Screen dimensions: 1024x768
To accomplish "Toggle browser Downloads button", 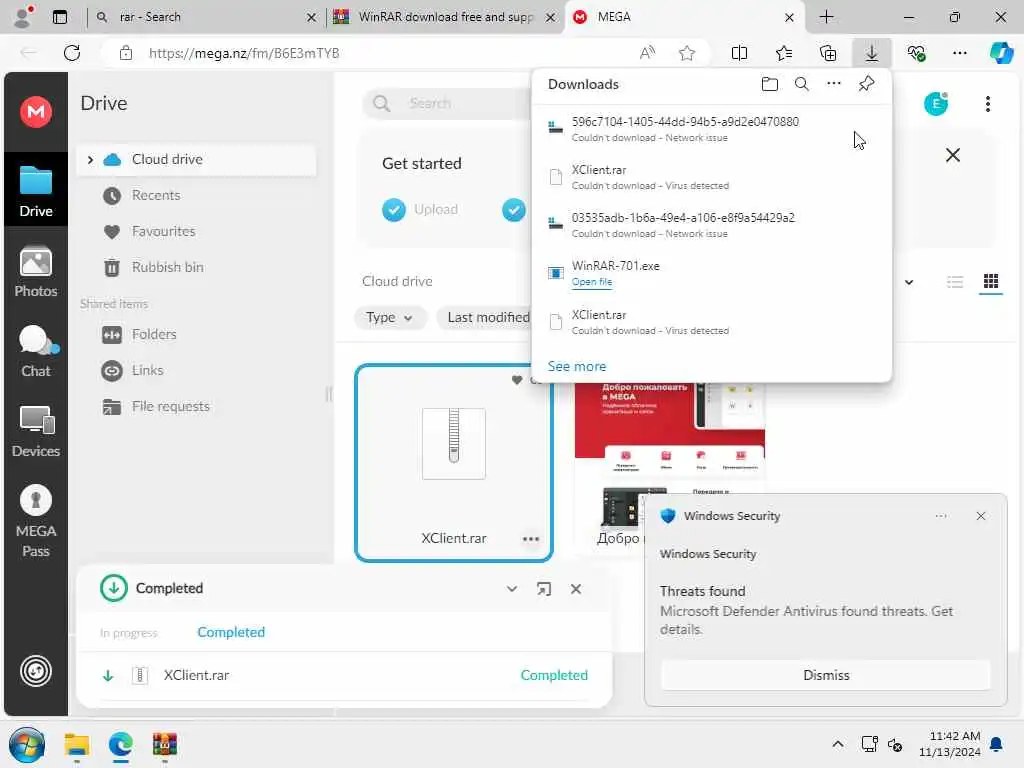I will (x=872, y=54).
